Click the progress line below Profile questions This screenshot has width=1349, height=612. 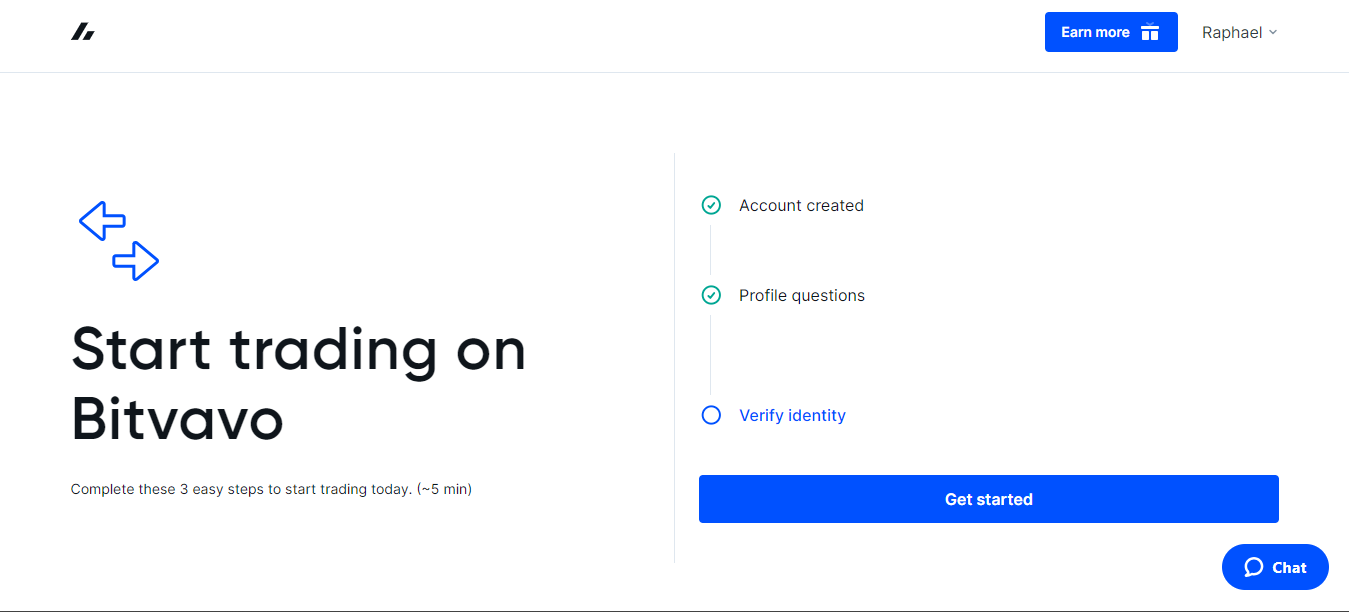711,355
